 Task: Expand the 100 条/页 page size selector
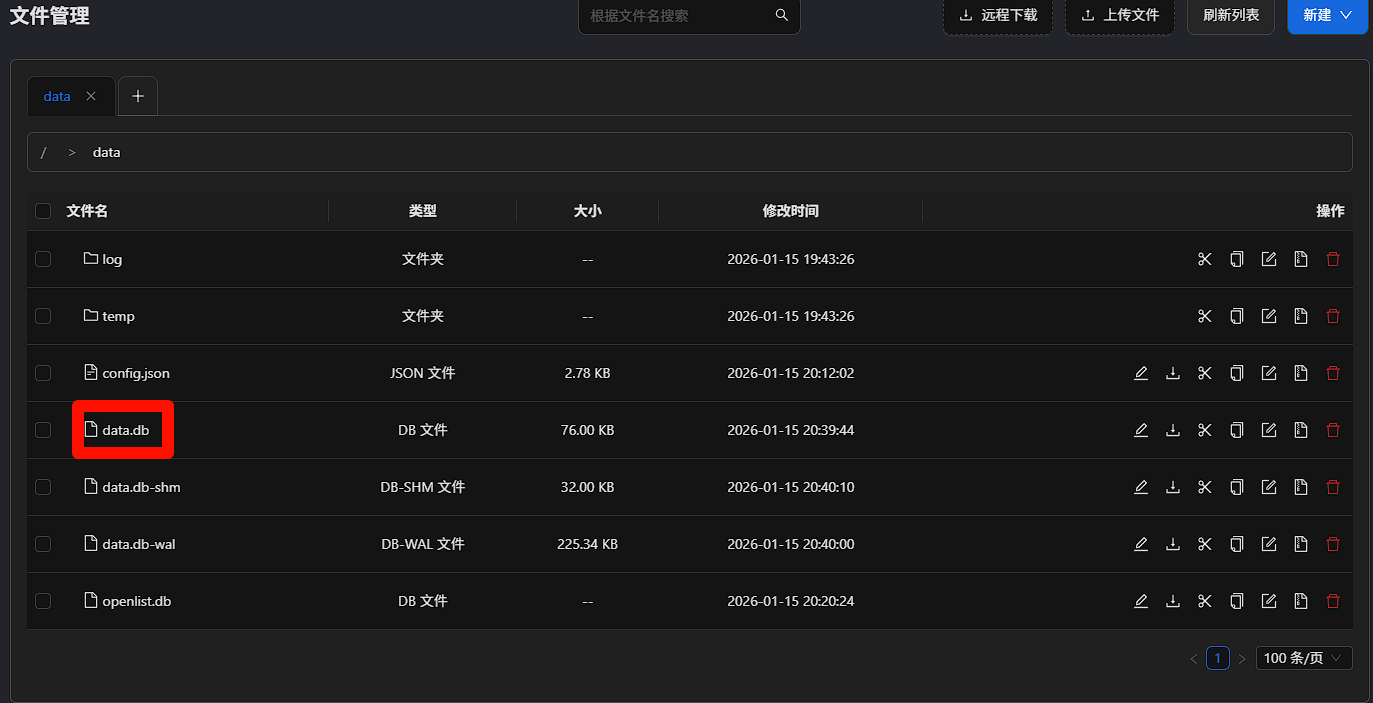point(1304,658)
